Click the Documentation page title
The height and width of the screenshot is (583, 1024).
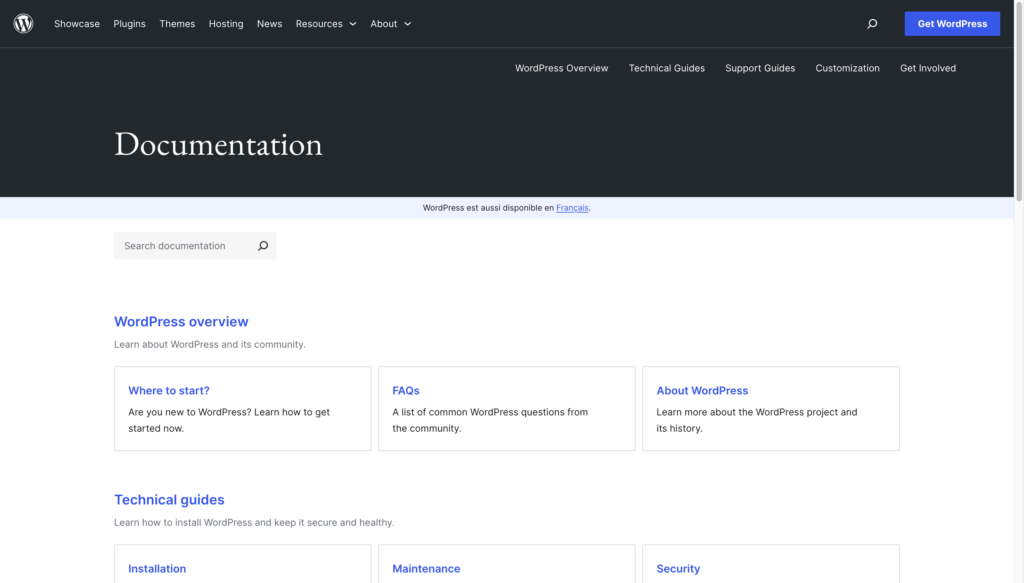point(218,144)
